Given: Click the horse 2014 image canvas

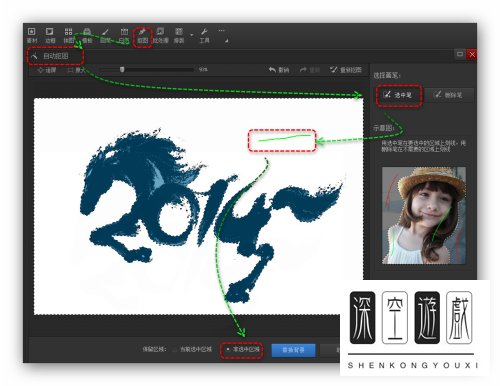Looking at the screenshot, I should (x=198, y=206).
